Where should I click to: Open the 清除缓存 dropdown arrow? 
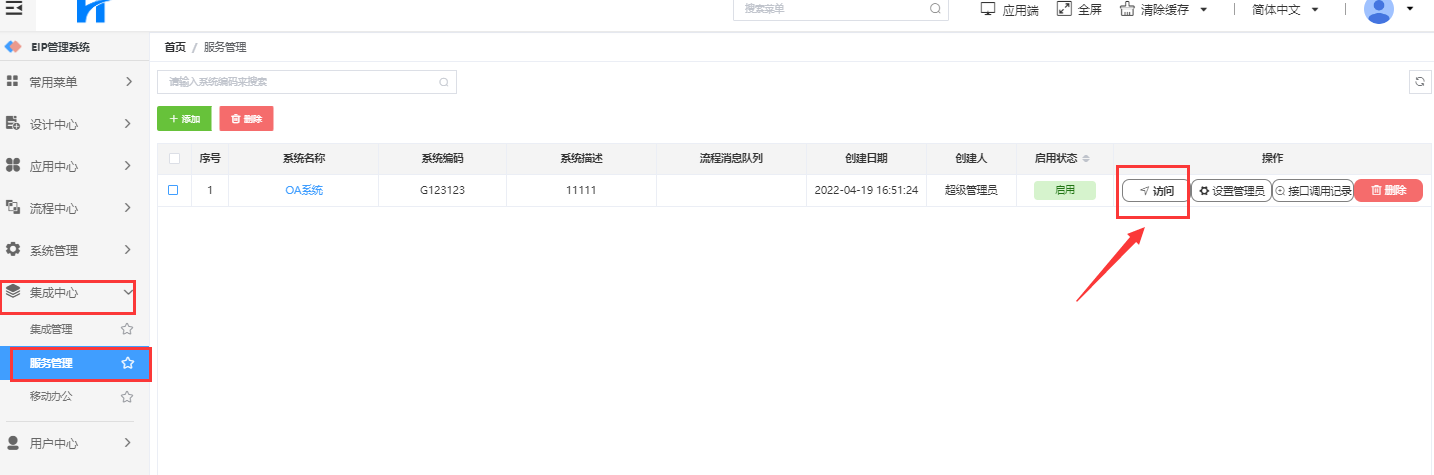tap(1204, 10)
